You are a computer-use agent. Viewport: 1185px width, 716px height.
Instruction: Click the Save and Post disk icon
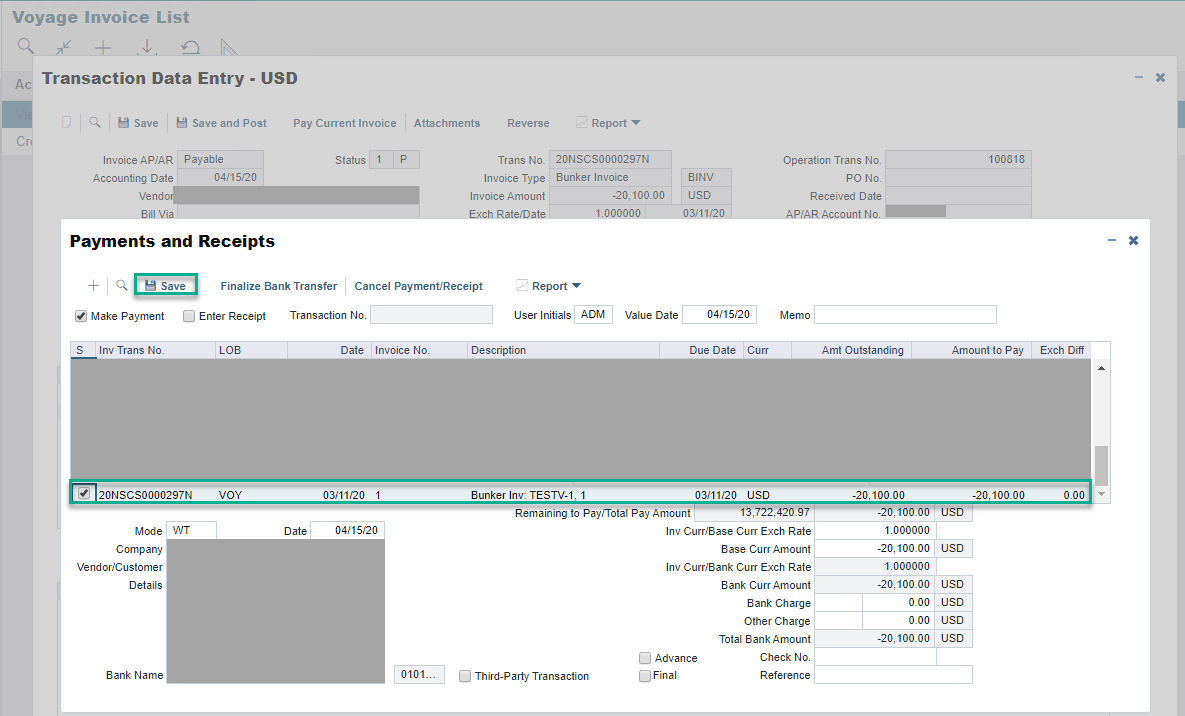tap(181, 122)
